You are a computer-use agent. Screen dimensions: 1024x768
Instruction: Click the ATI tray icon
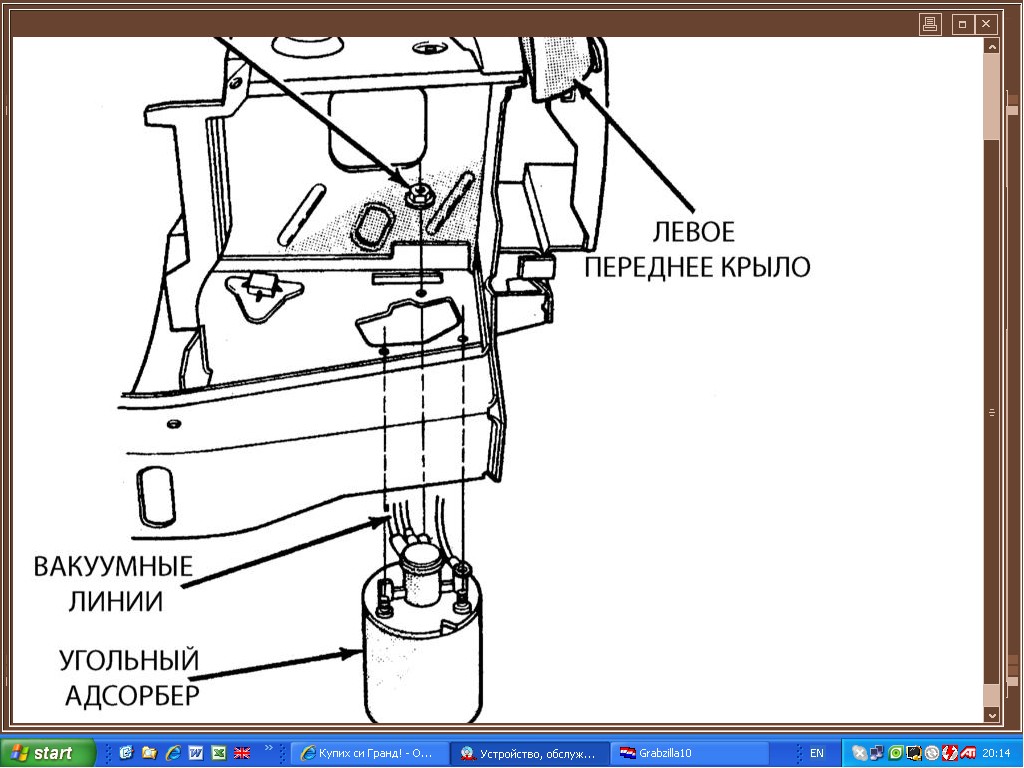tap(969, 752)
